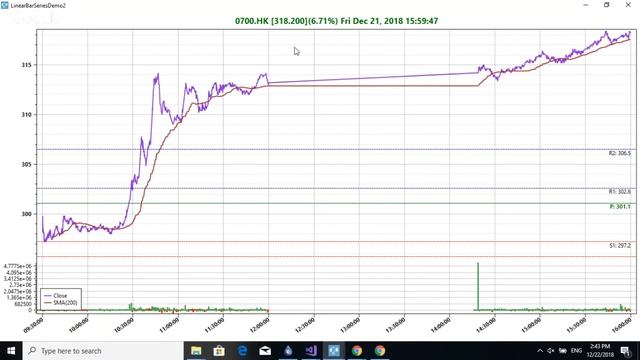The image size is (640, 360).
Task: Switch to Visual Studio on the taskbar
Action: click(311, 351)
